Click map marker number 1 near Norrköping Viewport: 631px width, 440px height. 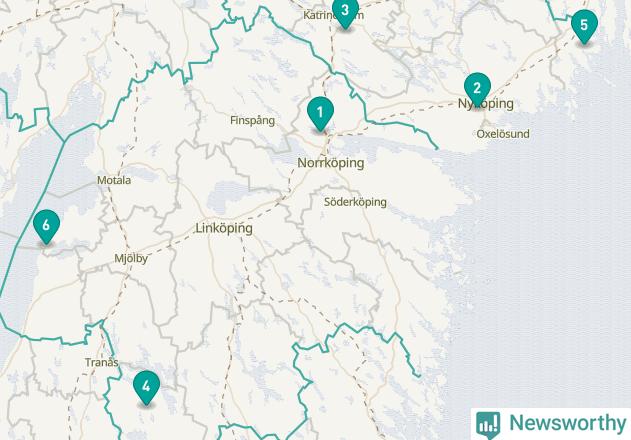point(320,114)
